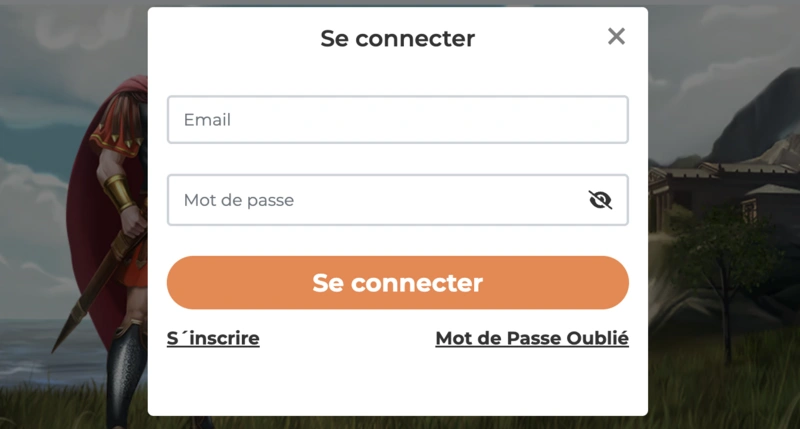Dismiss the login modal via X icon
The image size is (800, 429).
click(x=616, y=36)
